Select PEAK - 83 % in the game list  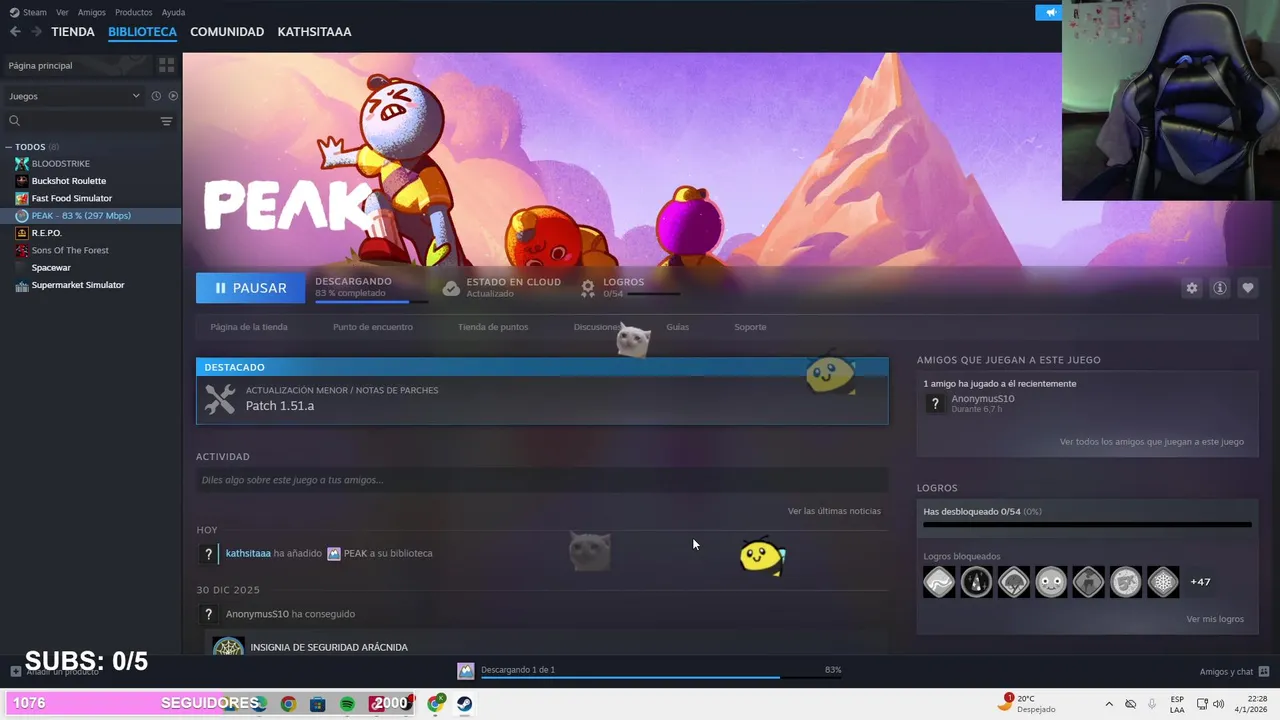tap(91, 216)
